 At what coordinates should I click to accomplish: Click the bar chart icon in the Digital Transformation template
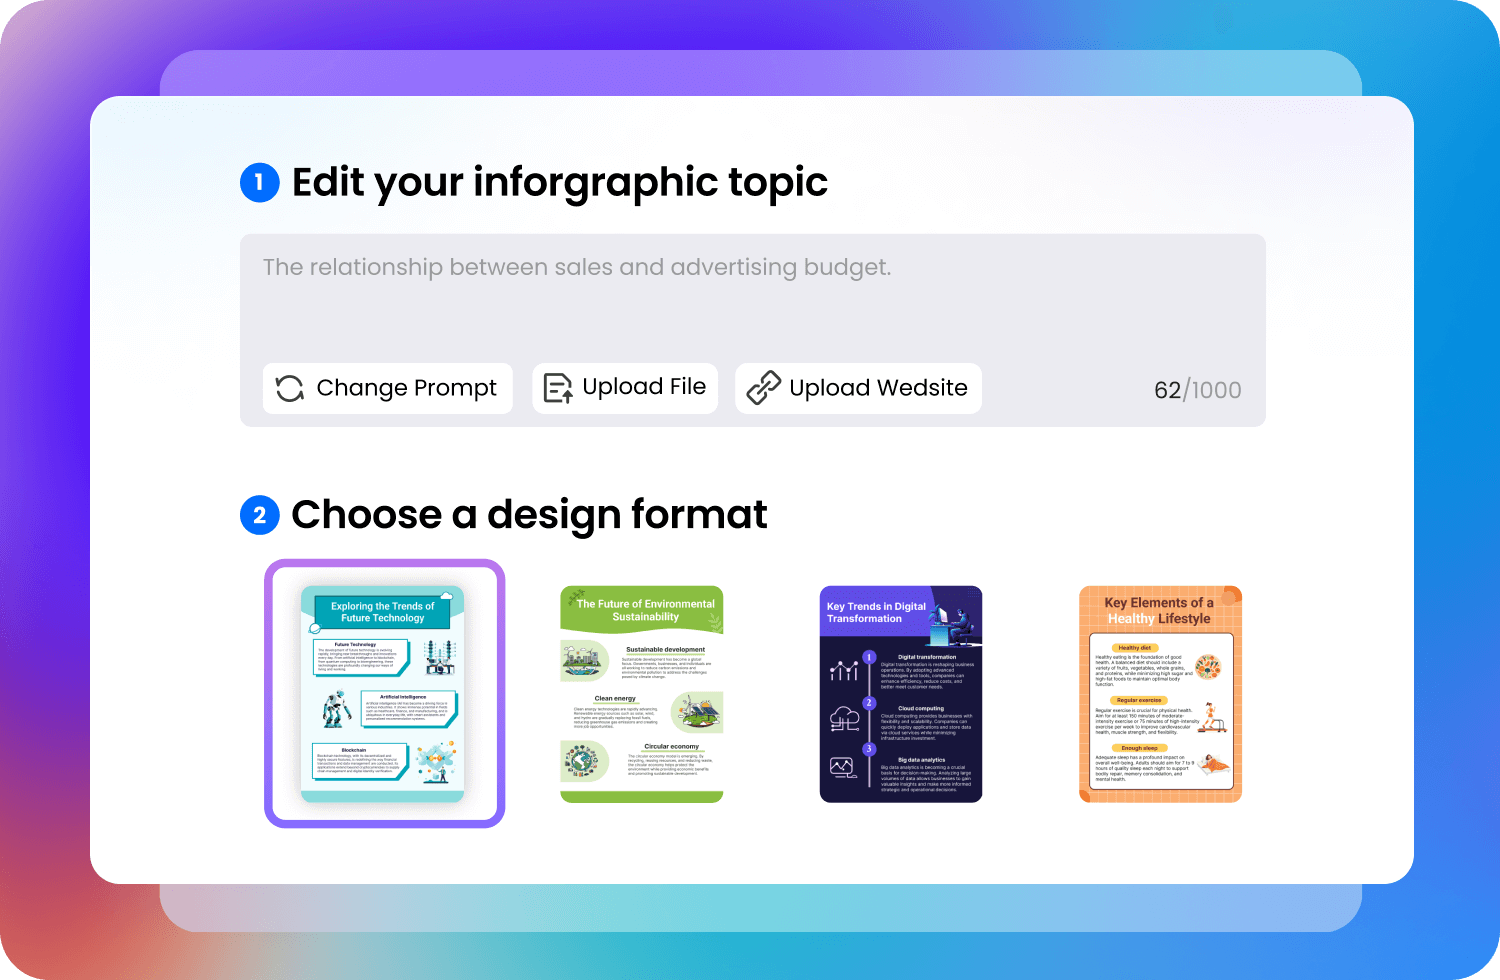(844, 669)
